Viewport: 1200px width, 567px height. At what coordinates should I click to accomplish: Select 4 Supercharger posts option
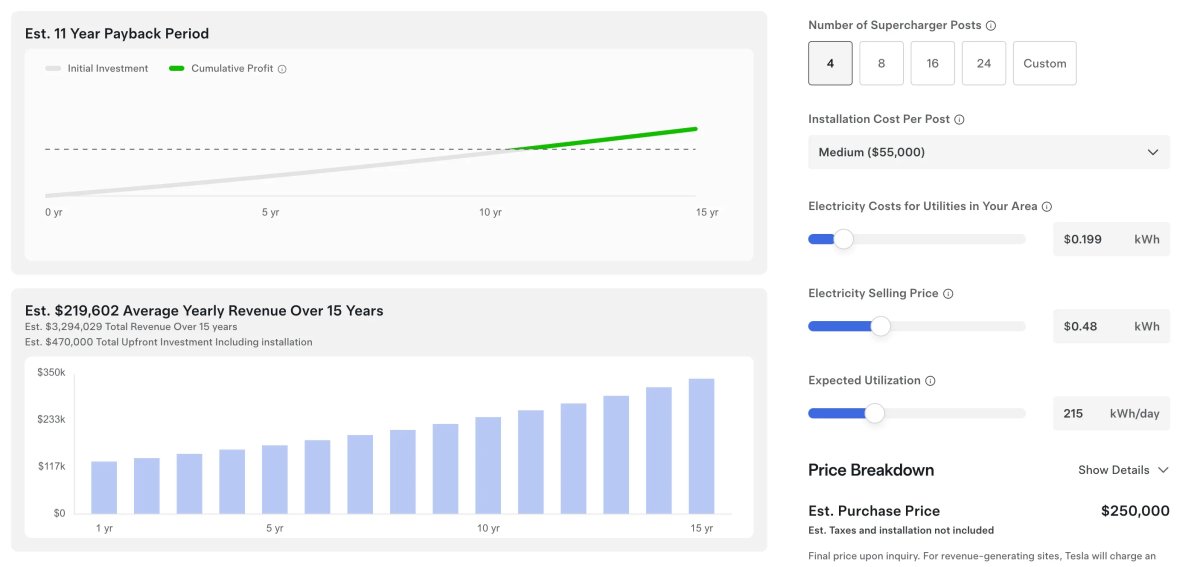pos(830,63)
